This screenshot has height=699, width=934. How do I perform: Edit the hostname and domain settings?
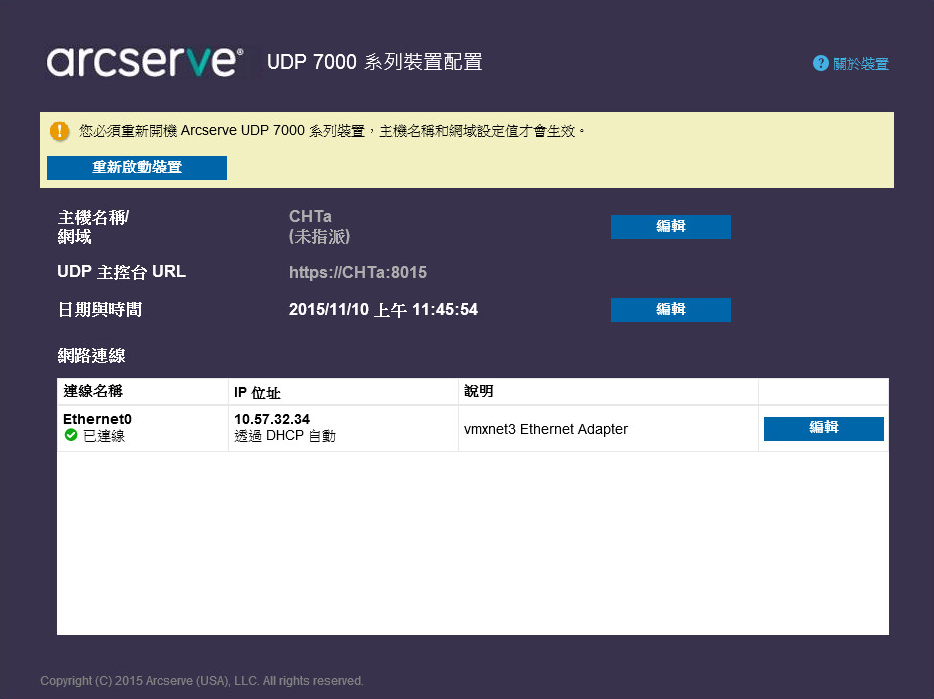(x=670, y=227)
